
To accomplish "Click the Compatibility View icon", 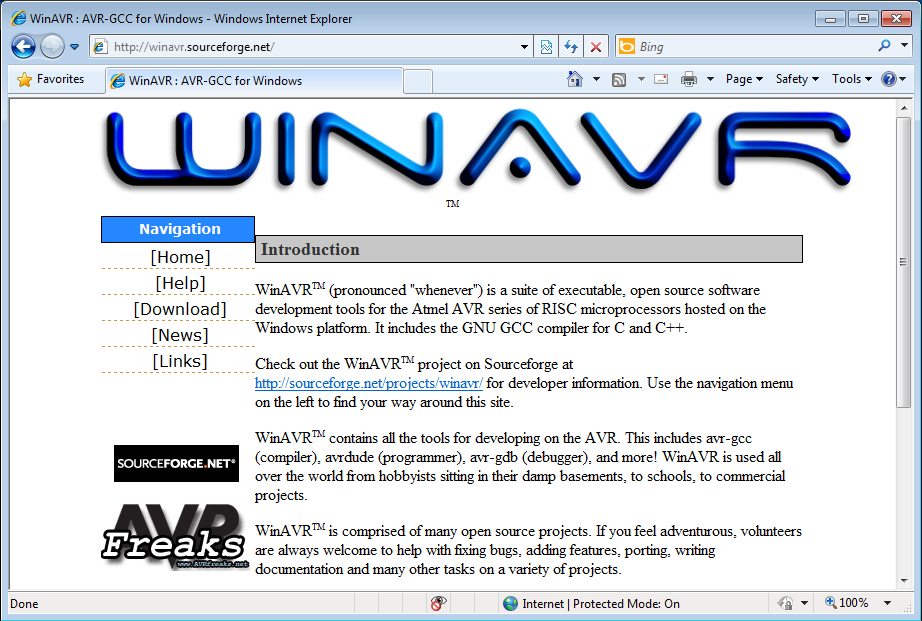I will [x=546, y=47].
